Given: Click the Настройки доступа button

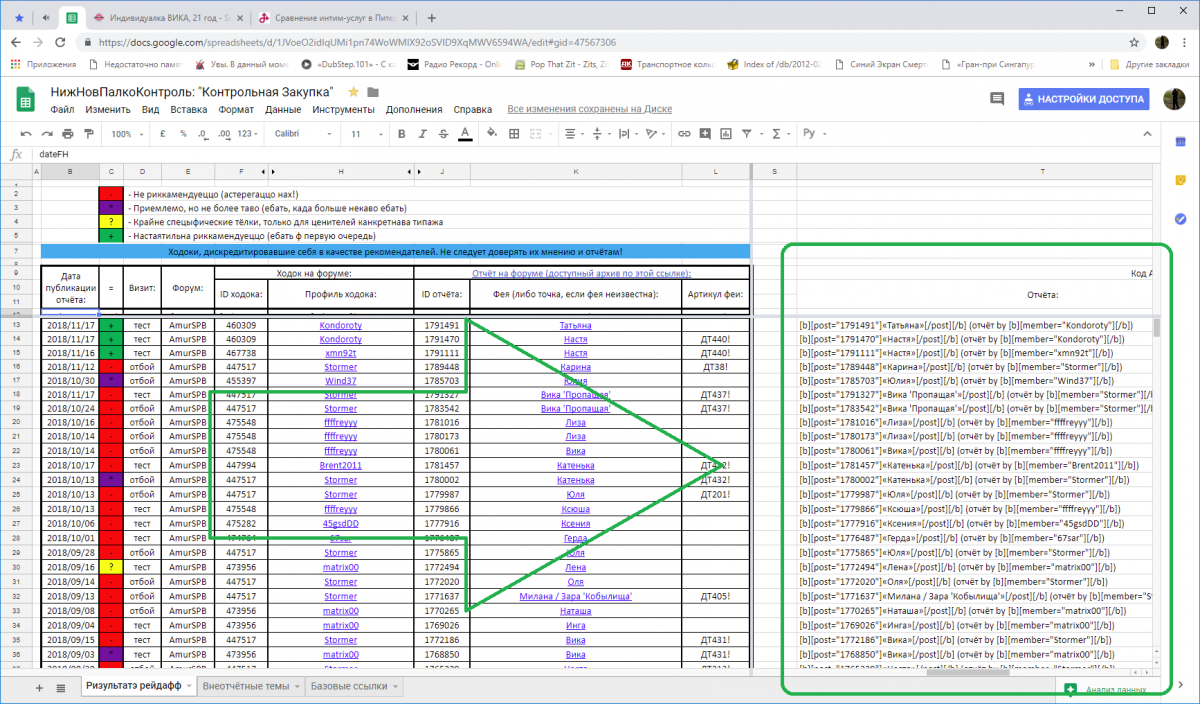Looking at the screenshot, I should coord(1083,99).
